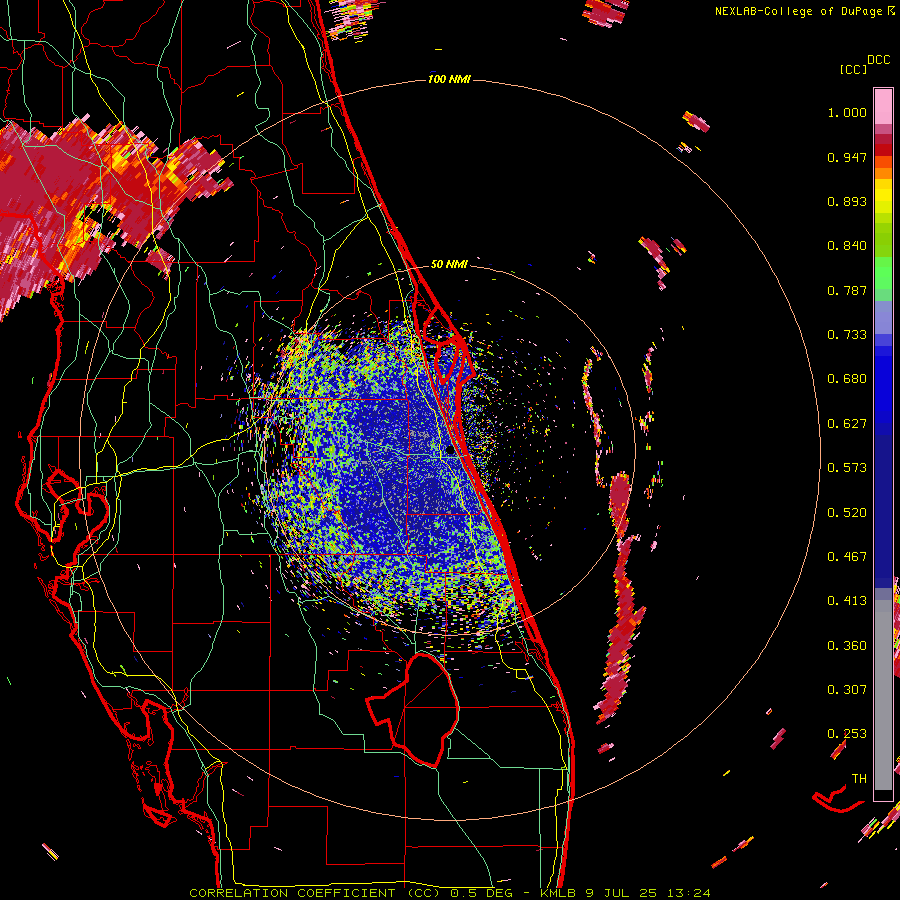
Task: Pick the light pink band of color scale
Action: (883, 107)
